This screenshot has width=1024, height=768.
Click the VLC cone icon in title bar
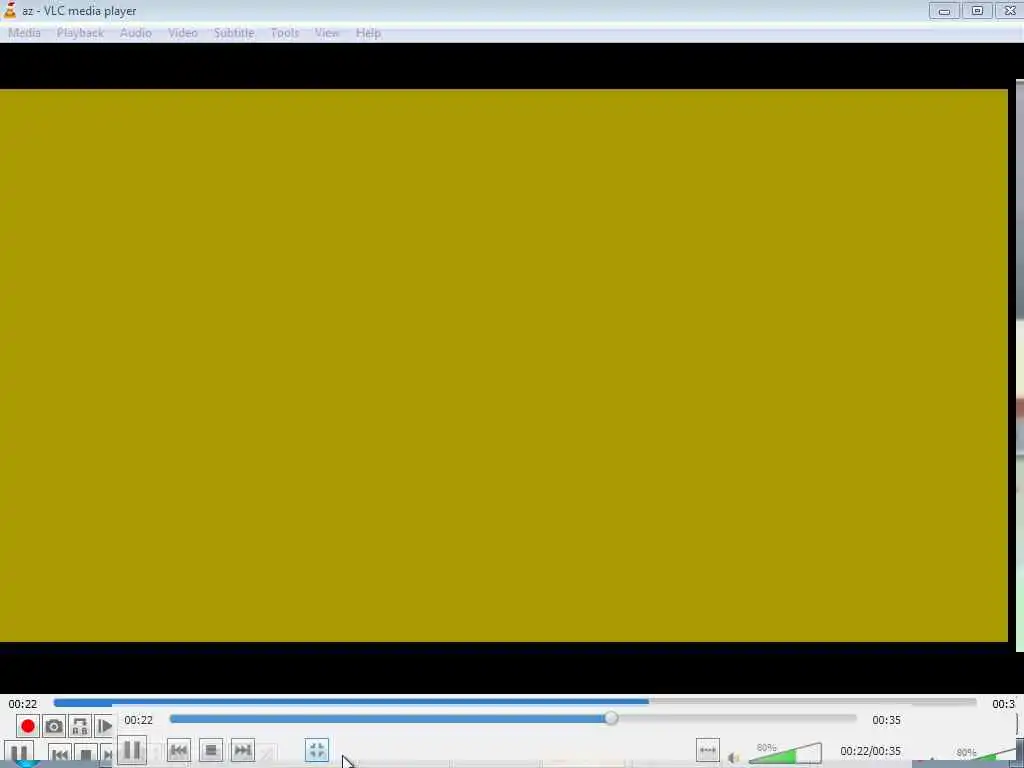(x=10, y=10)
